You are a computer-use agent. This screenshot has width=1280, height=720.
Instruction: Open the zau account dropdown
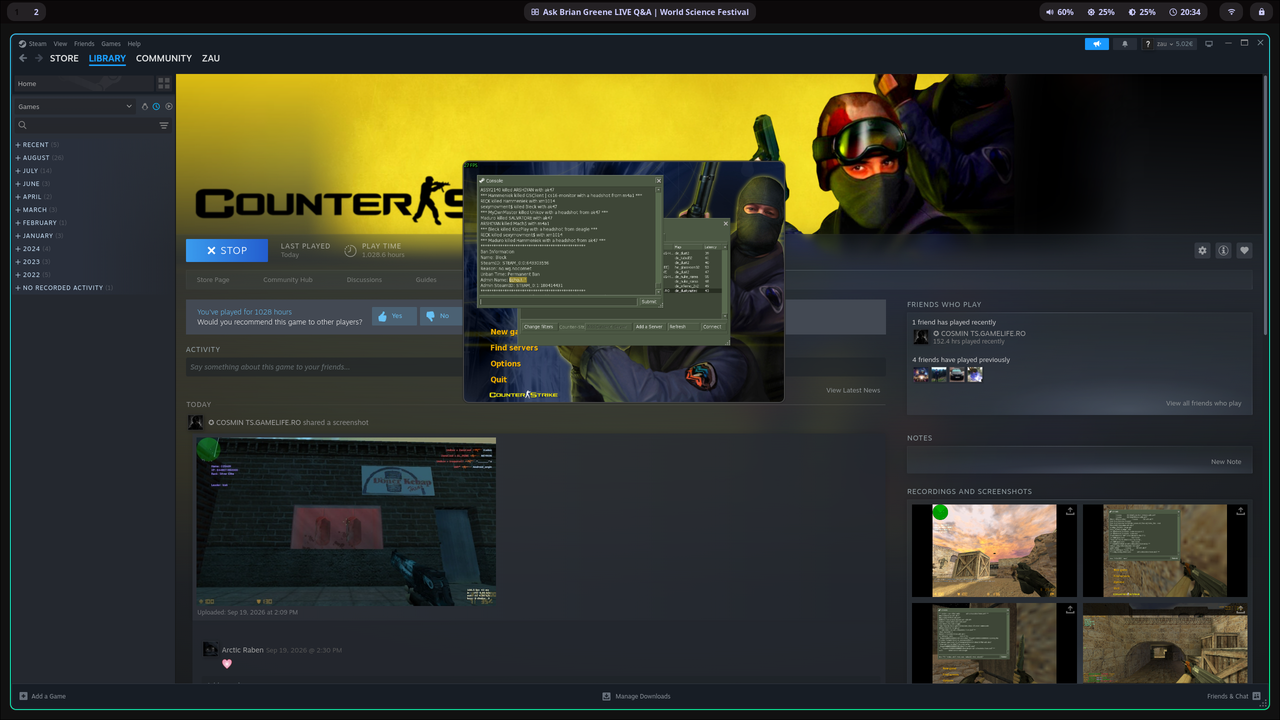click(x=1176, y=44)
